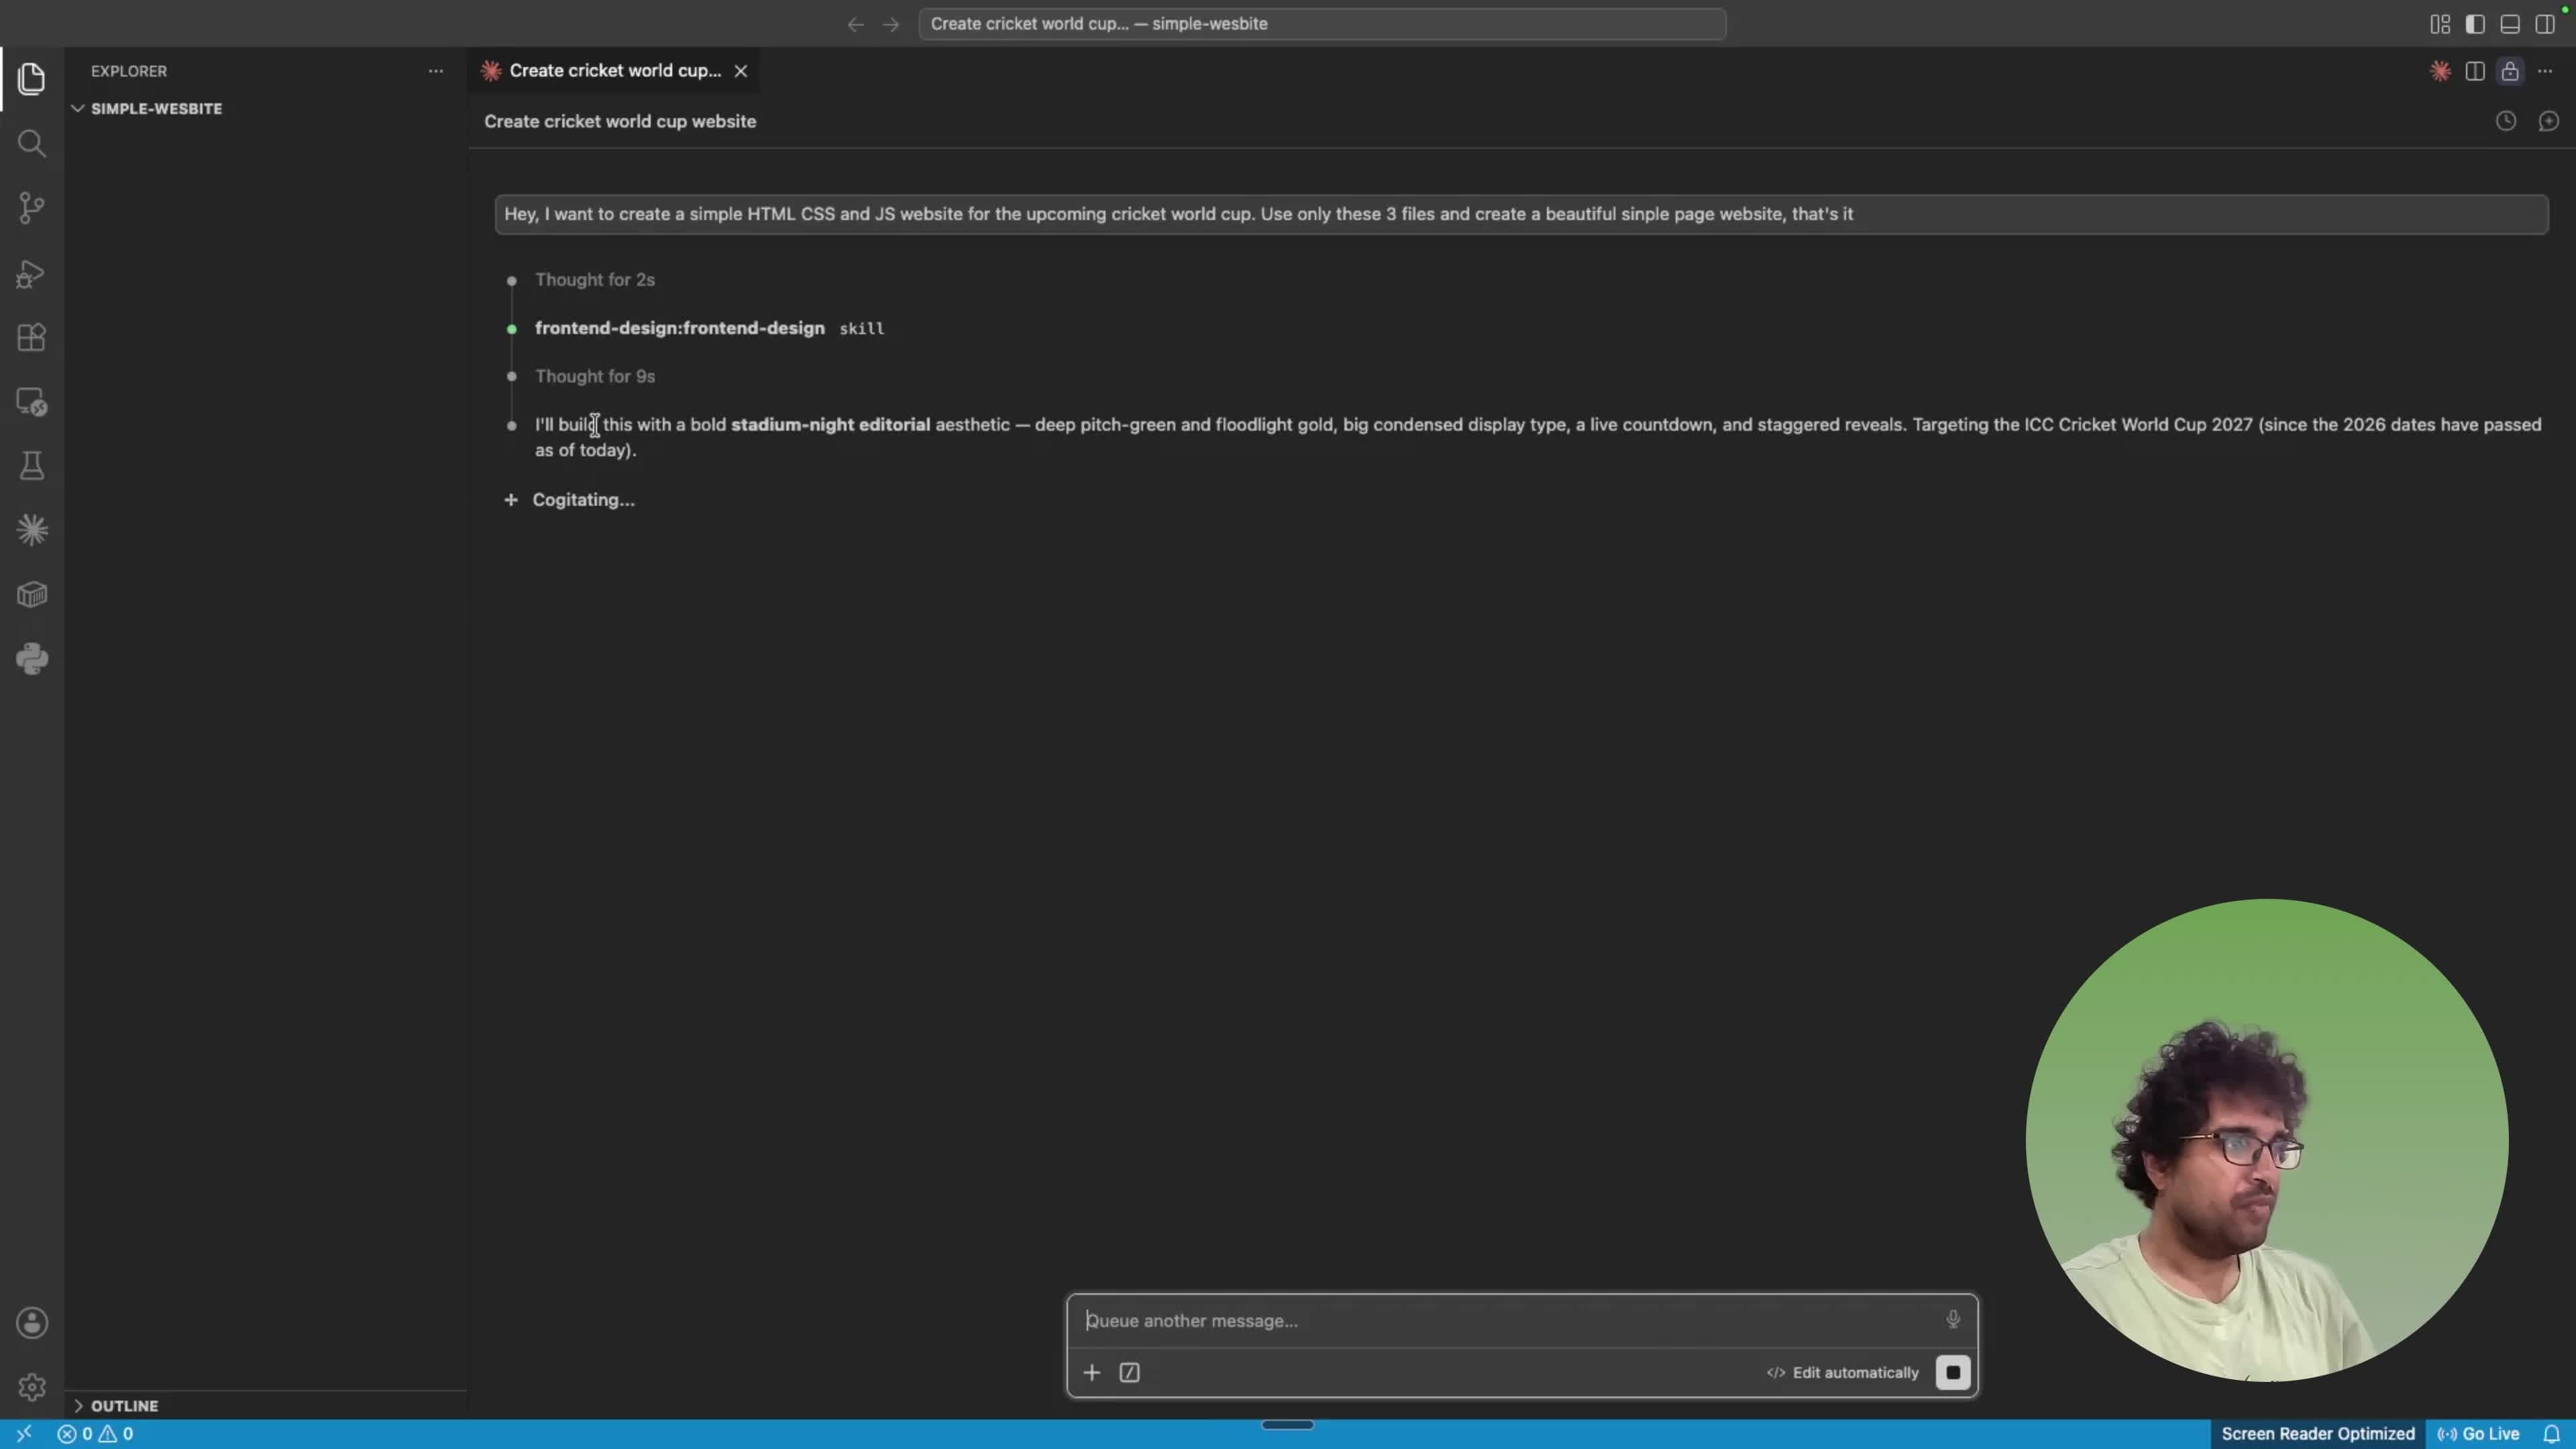This screenshot has height=1449, width=2576.
Task: Open the Run and Debug view
Action: 31,273
